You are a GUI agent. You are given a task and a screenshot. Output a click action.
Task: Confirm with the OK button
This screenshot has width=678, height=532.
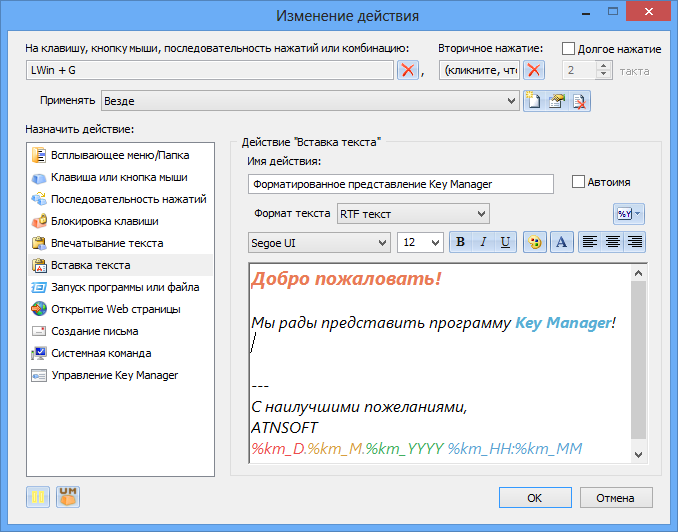pyautogui.click(x=535, y=498)
